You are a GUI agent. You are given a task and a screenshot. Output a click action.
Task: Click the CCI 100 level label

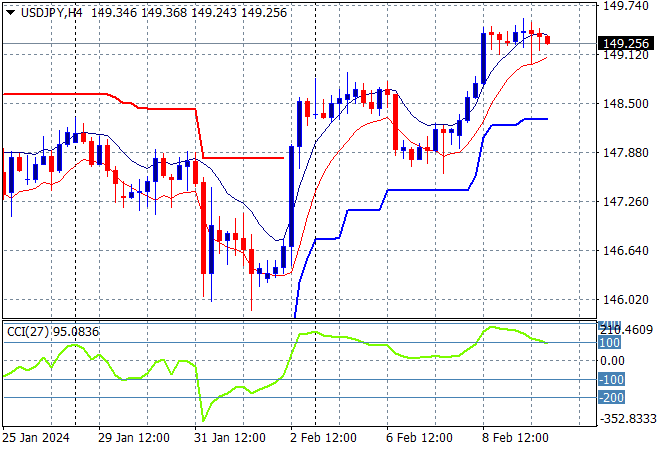pos(609,343)
